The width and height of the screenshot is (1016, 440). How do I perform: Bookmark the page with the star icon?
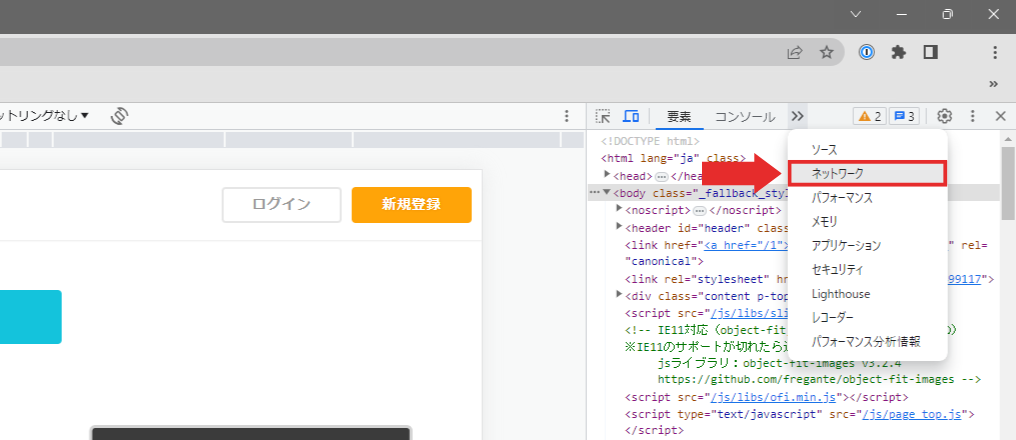[x=826, y=52]
